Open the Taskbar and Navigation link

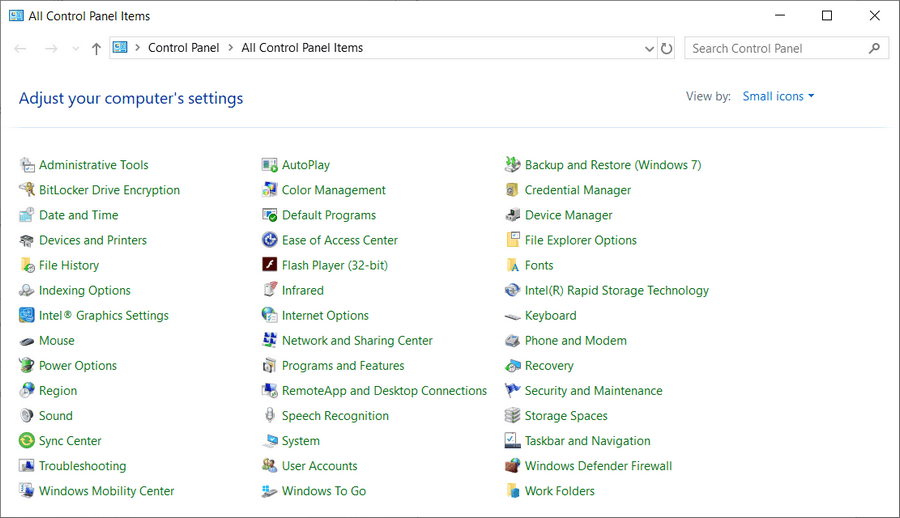[587, 441]
